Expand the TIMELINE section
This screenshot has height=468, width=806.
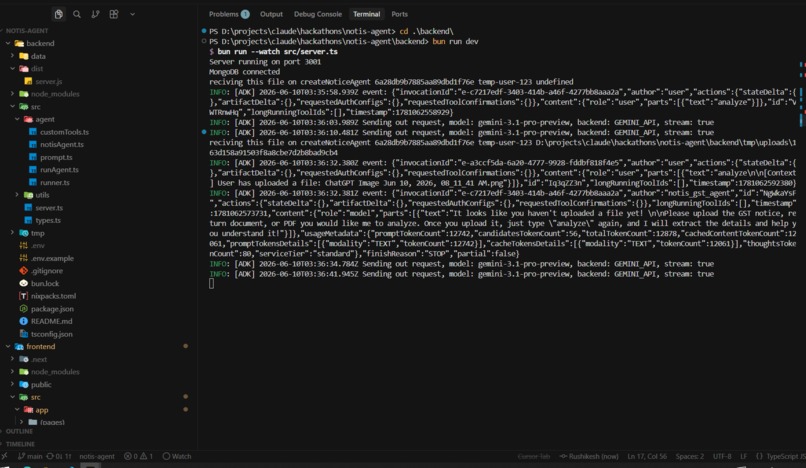pyautogui.click(x=20, y=444)
